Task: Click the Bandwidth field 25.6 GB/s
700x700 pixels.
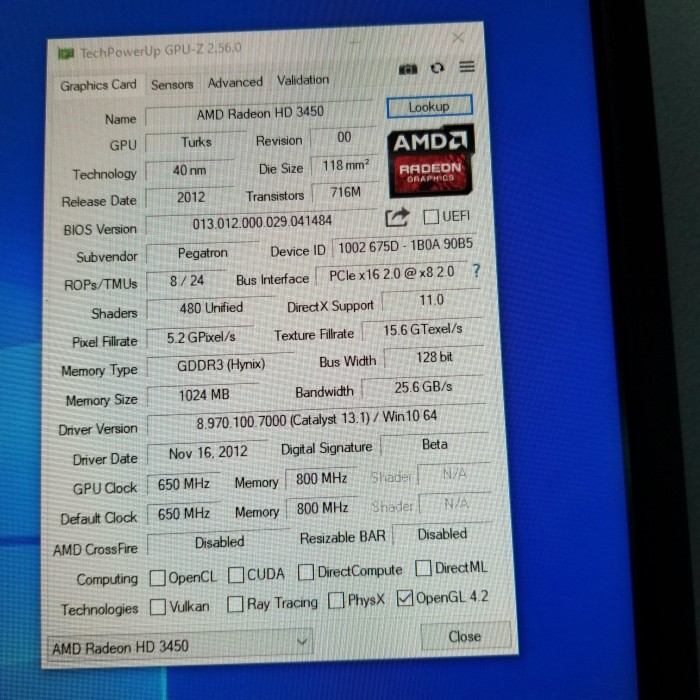Action: (x=423, y=387)
